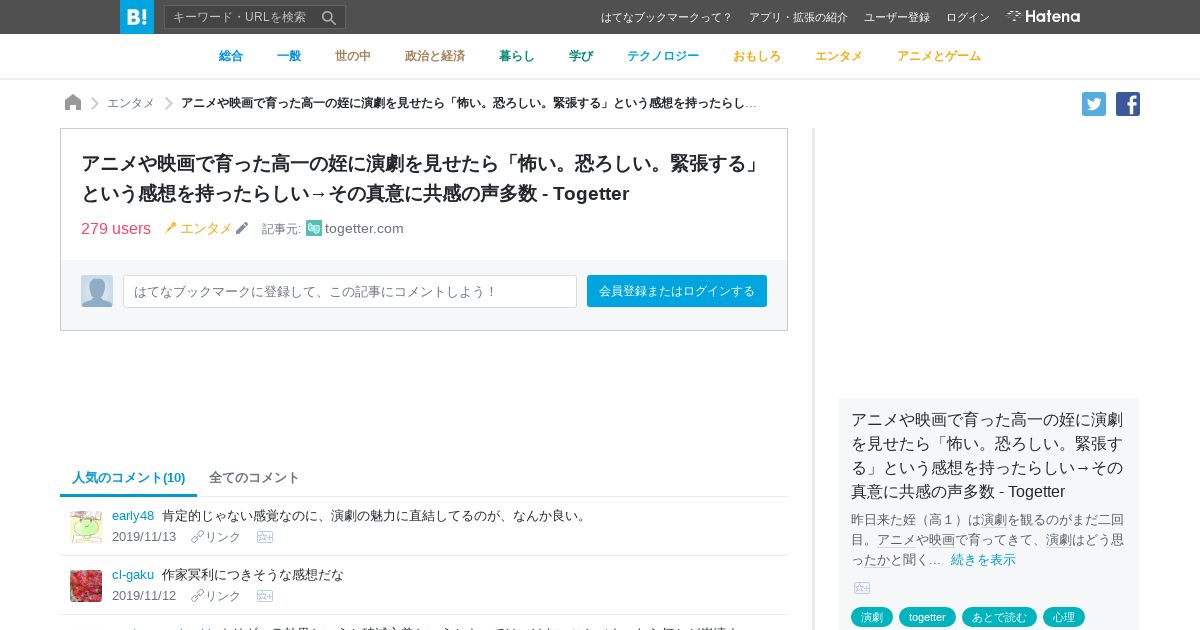
Task: Go to home via house icon
Action: coord(73,102)
